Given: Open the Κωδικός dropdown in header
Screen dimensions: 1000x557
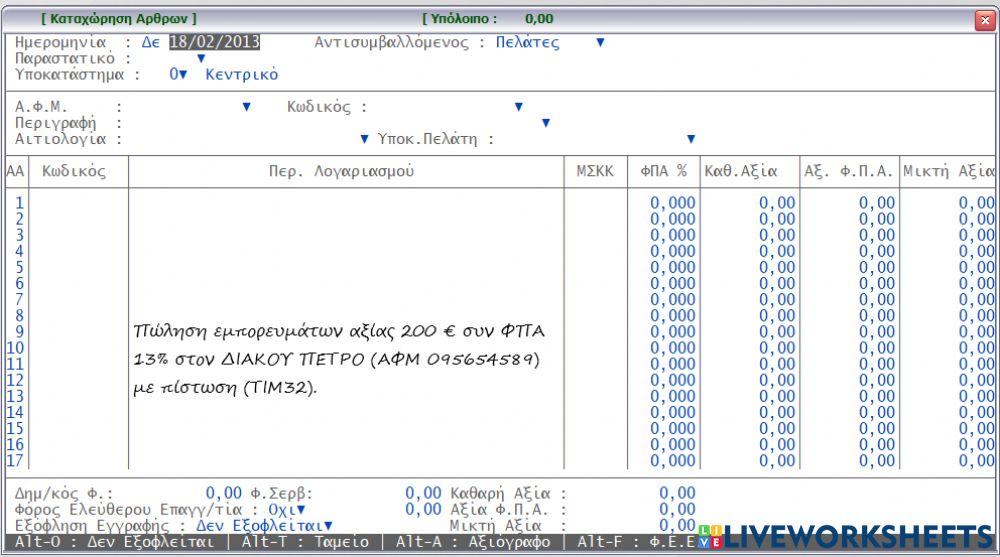Looking at the screenshot, I should [518, 107].
